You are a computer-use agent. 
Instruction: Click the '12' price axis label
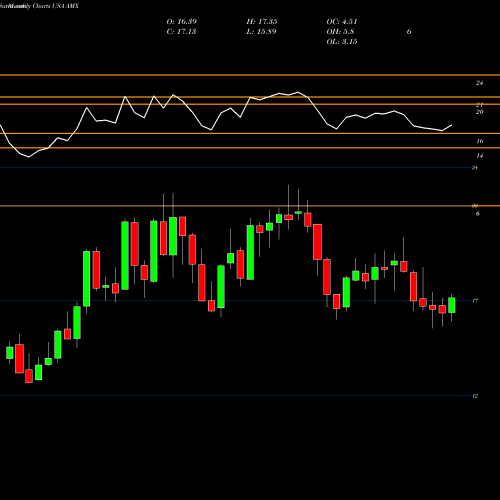pyautogui.click(x=475, y=396)
